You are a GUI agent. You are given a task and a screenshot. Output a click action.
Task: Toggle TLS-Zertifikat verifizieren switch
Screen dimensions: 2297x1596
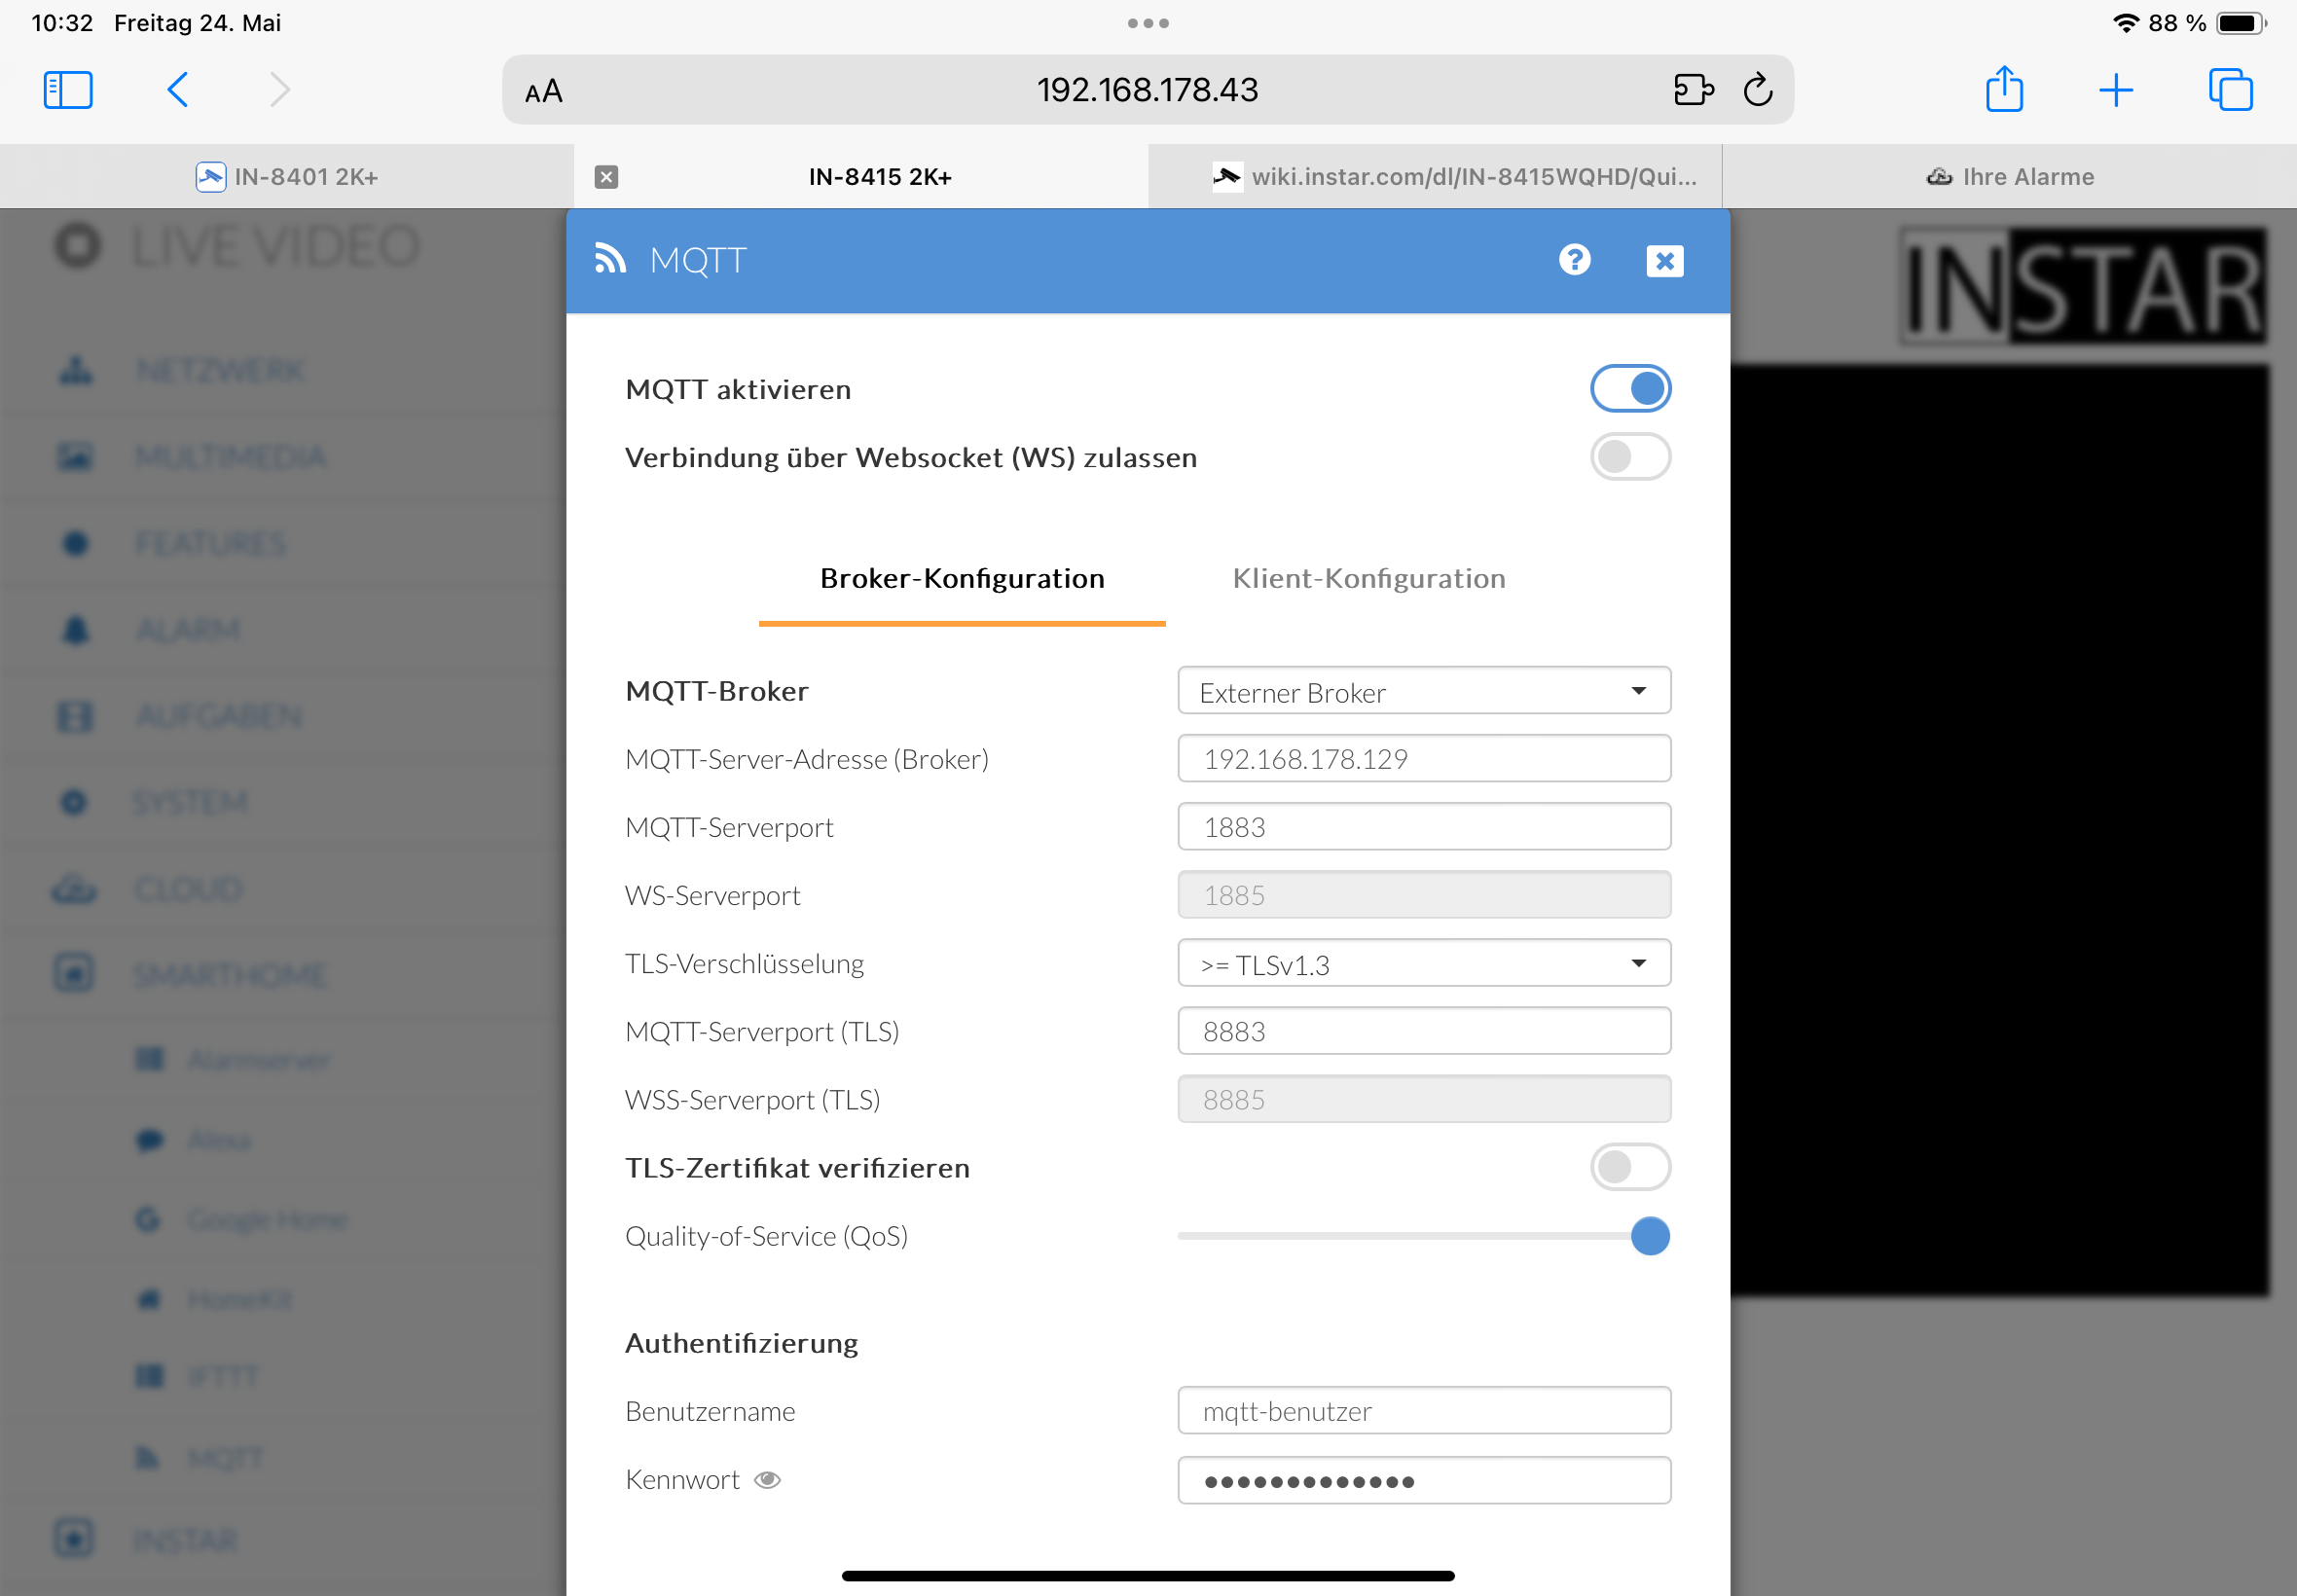1630,1167
